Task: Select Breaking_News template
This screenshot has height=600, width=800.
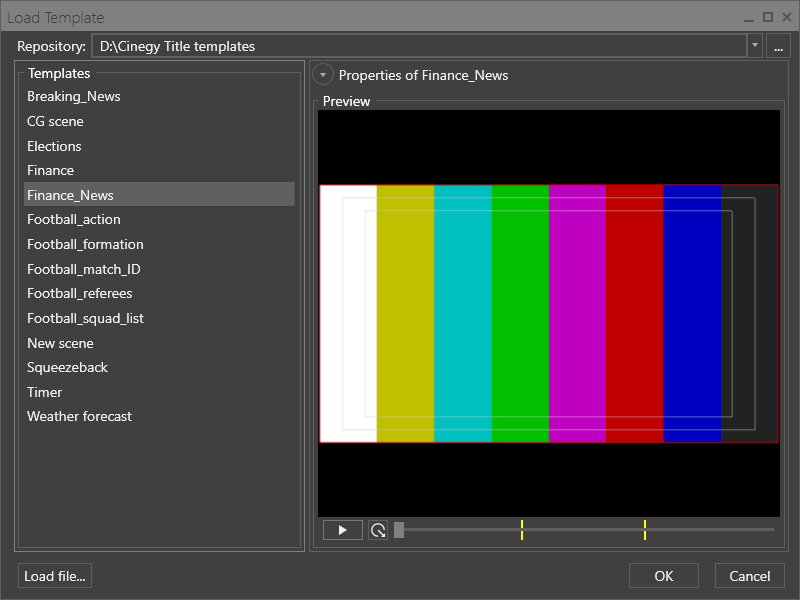Action: 74,97
